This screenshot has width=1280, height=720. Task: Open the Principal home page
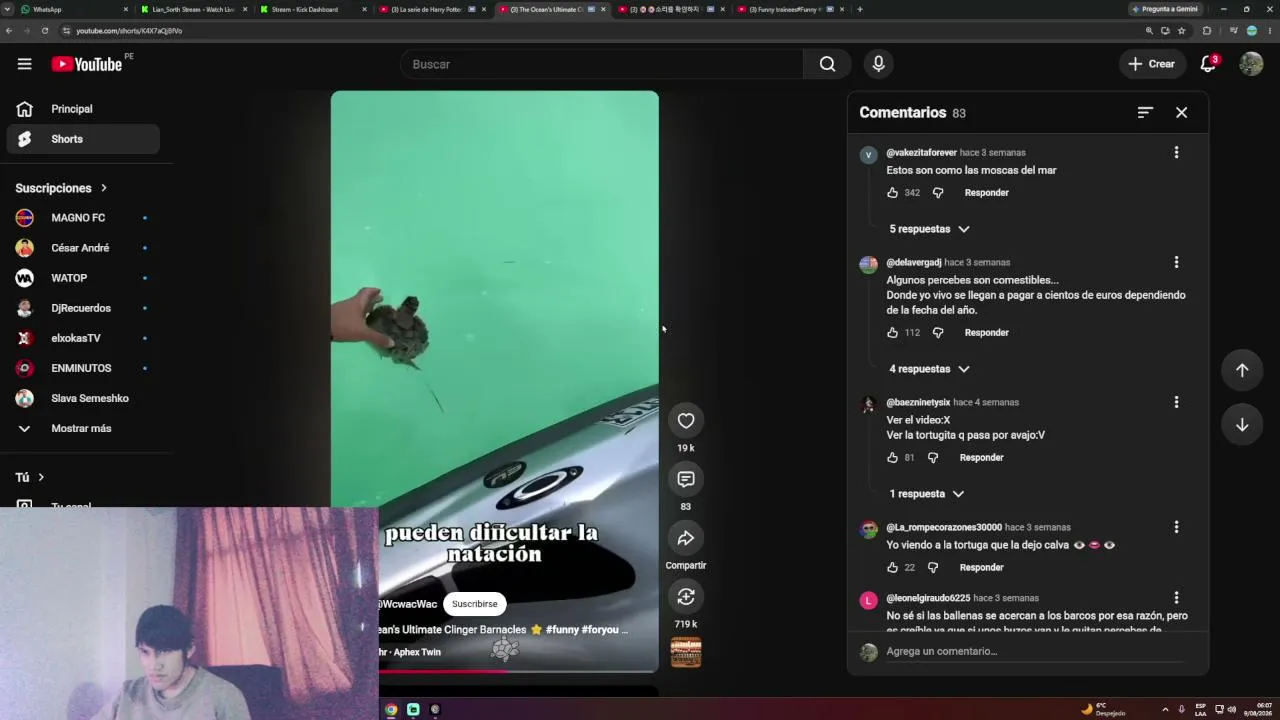[82, 109]
